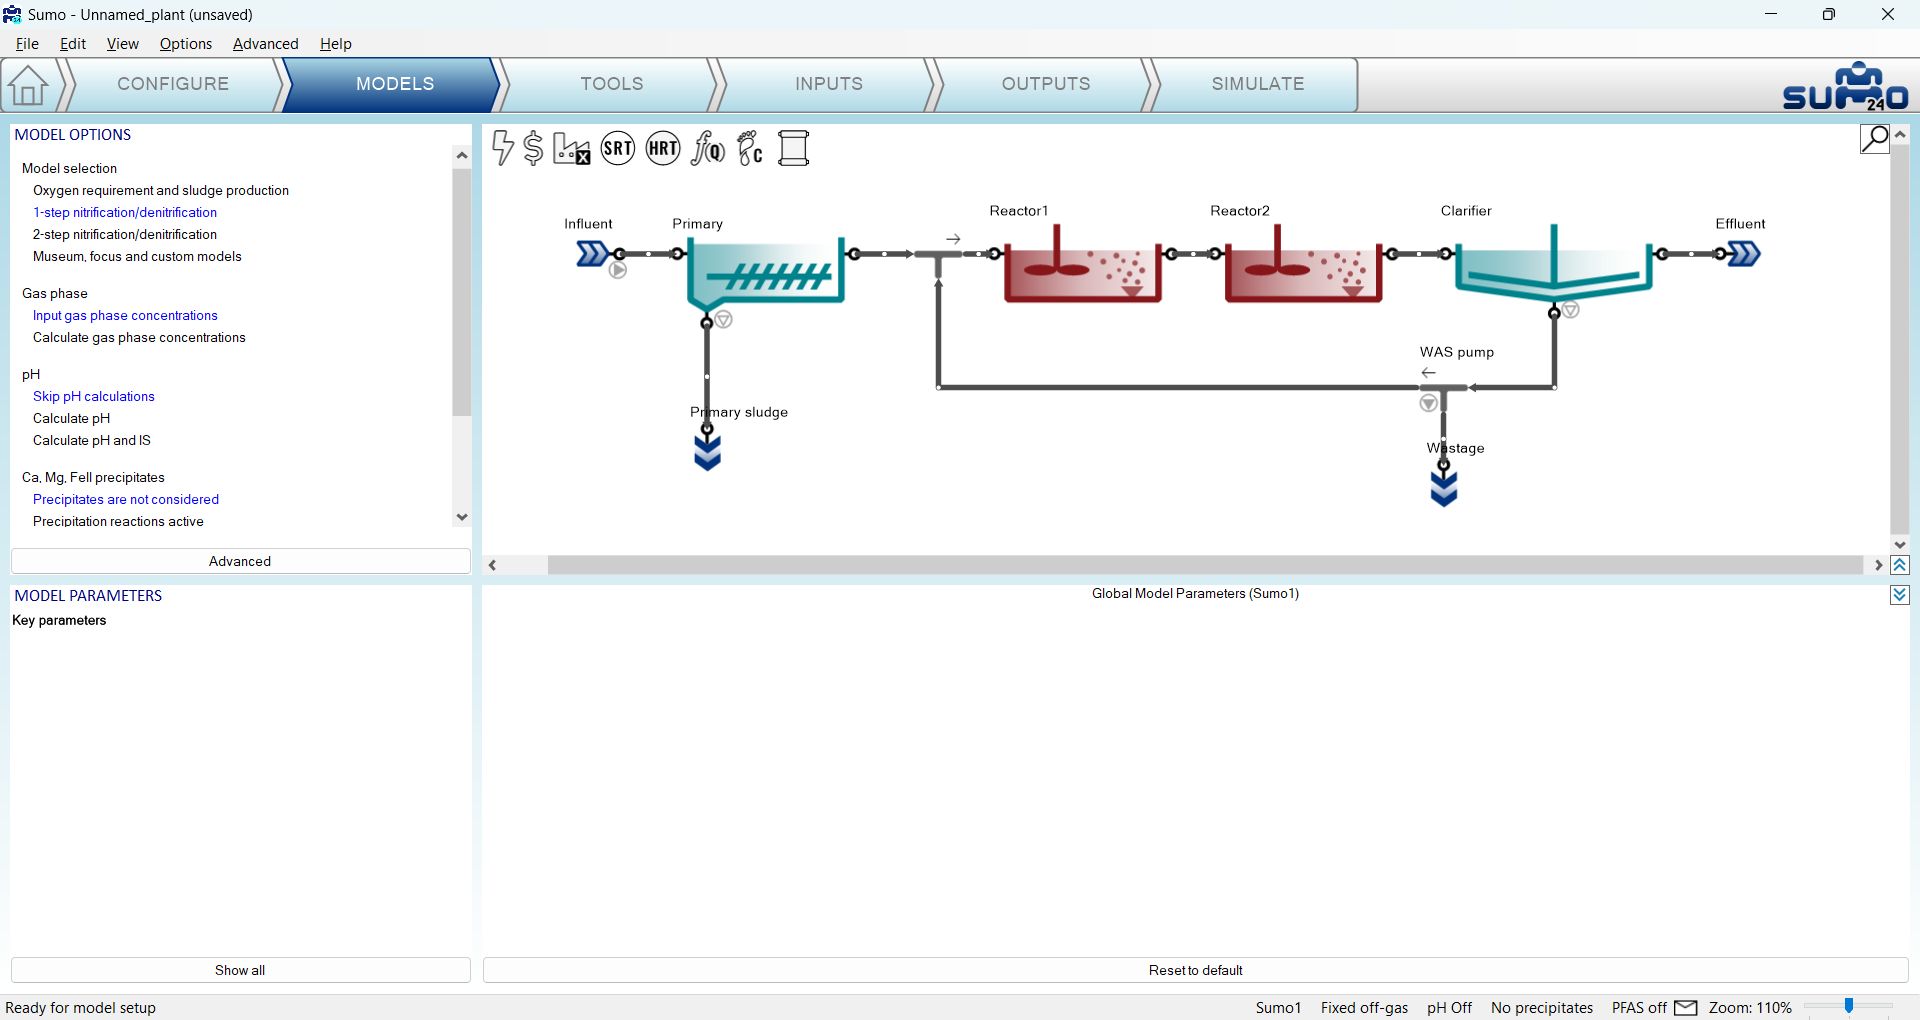This screenshot has height=1020, width=1920.
Task: Open the energy lightning bolt tool
Action: [503, 148]
